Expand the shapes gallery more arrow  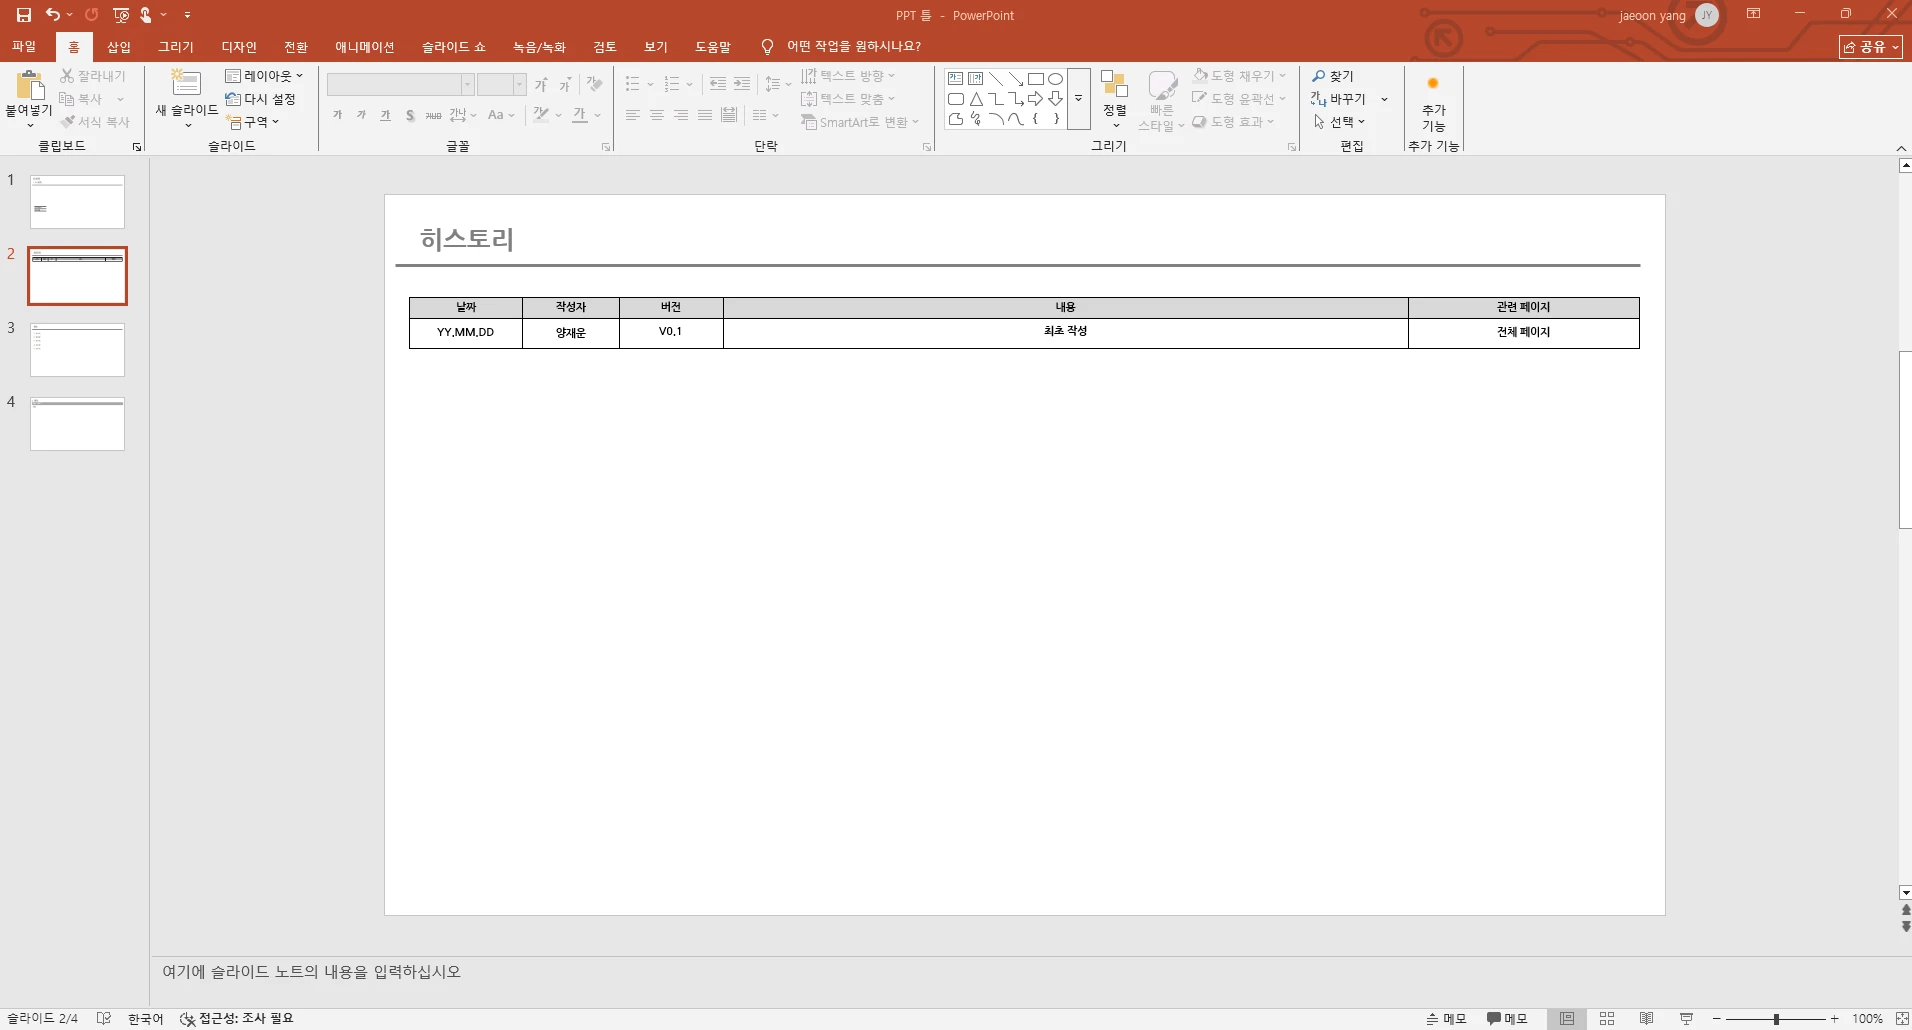(x=1079, y=99)
